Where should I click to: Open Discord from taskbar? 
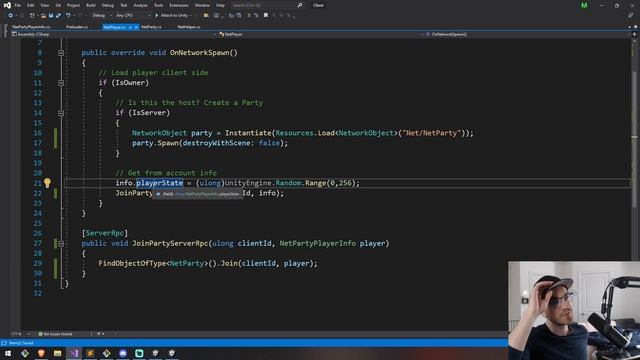123,353
